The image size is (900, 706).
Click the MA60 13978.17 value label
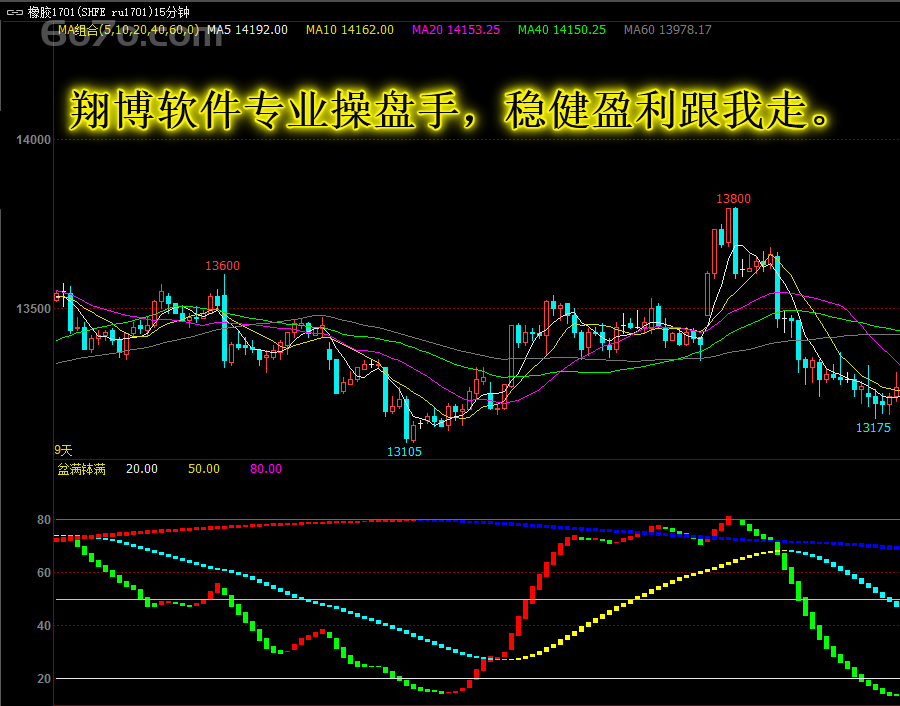click(668, 30)
